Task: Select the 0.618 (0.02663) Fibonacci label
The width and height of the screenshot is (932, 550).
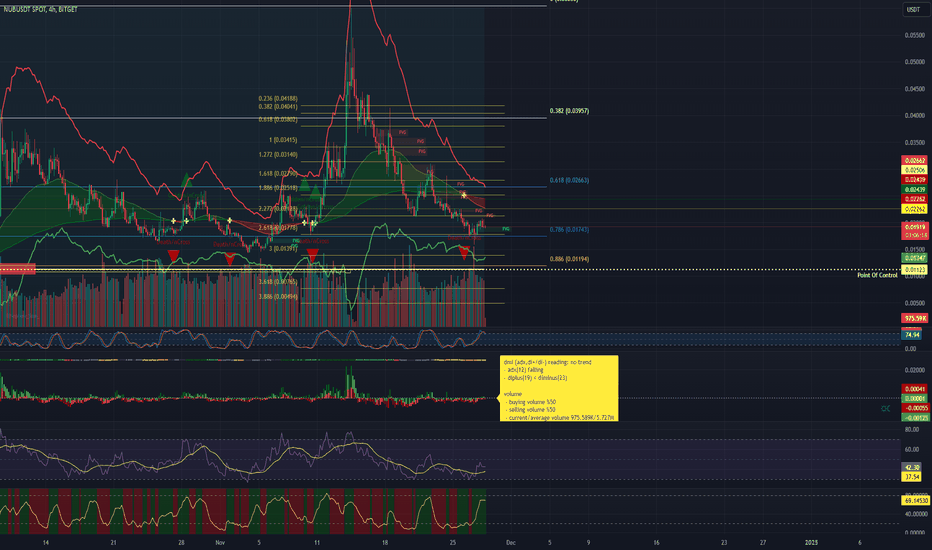Action: [569, 180]
